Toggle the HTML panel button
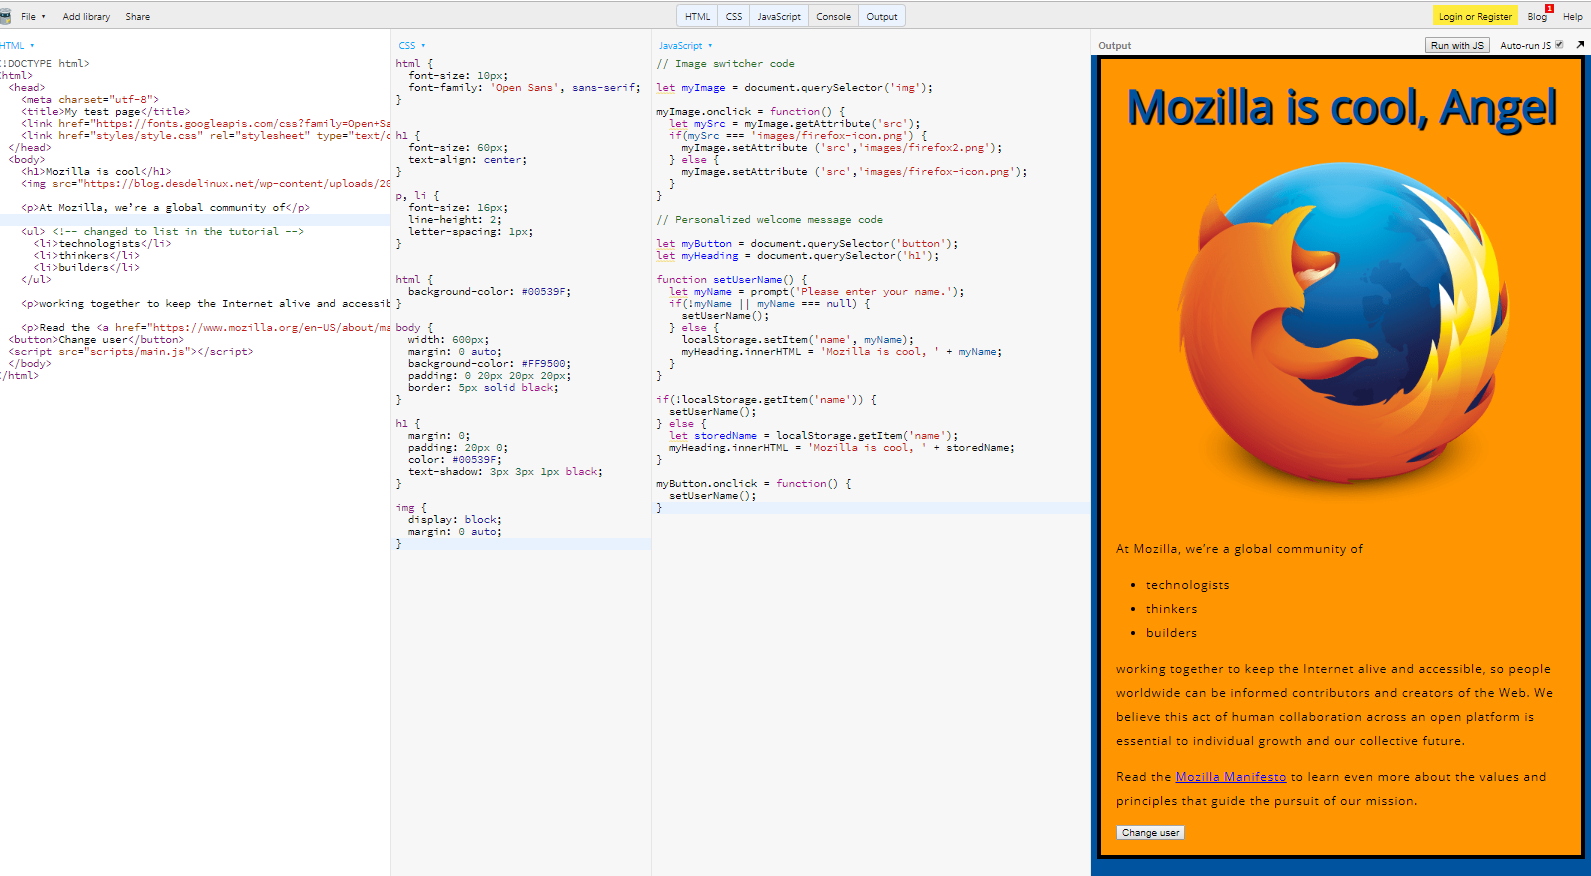The height and width of the screenshot is (876, 1591). point(697,16)
